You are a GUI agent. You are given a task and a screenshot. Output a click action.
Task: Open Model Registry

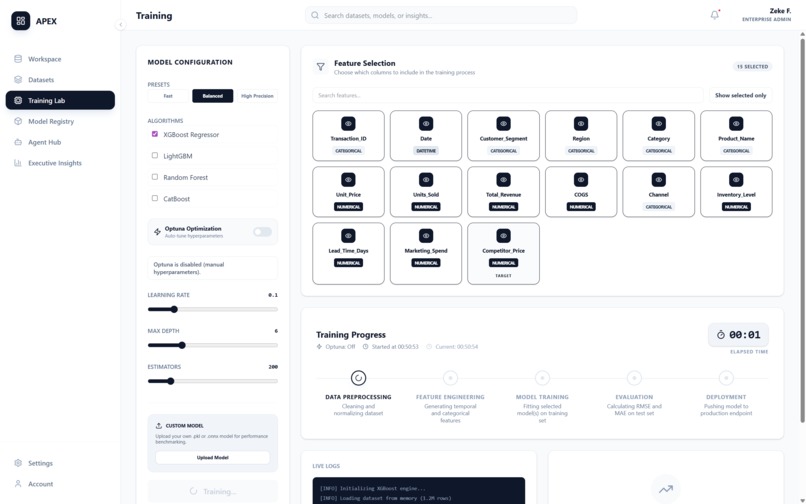[60, 121]
